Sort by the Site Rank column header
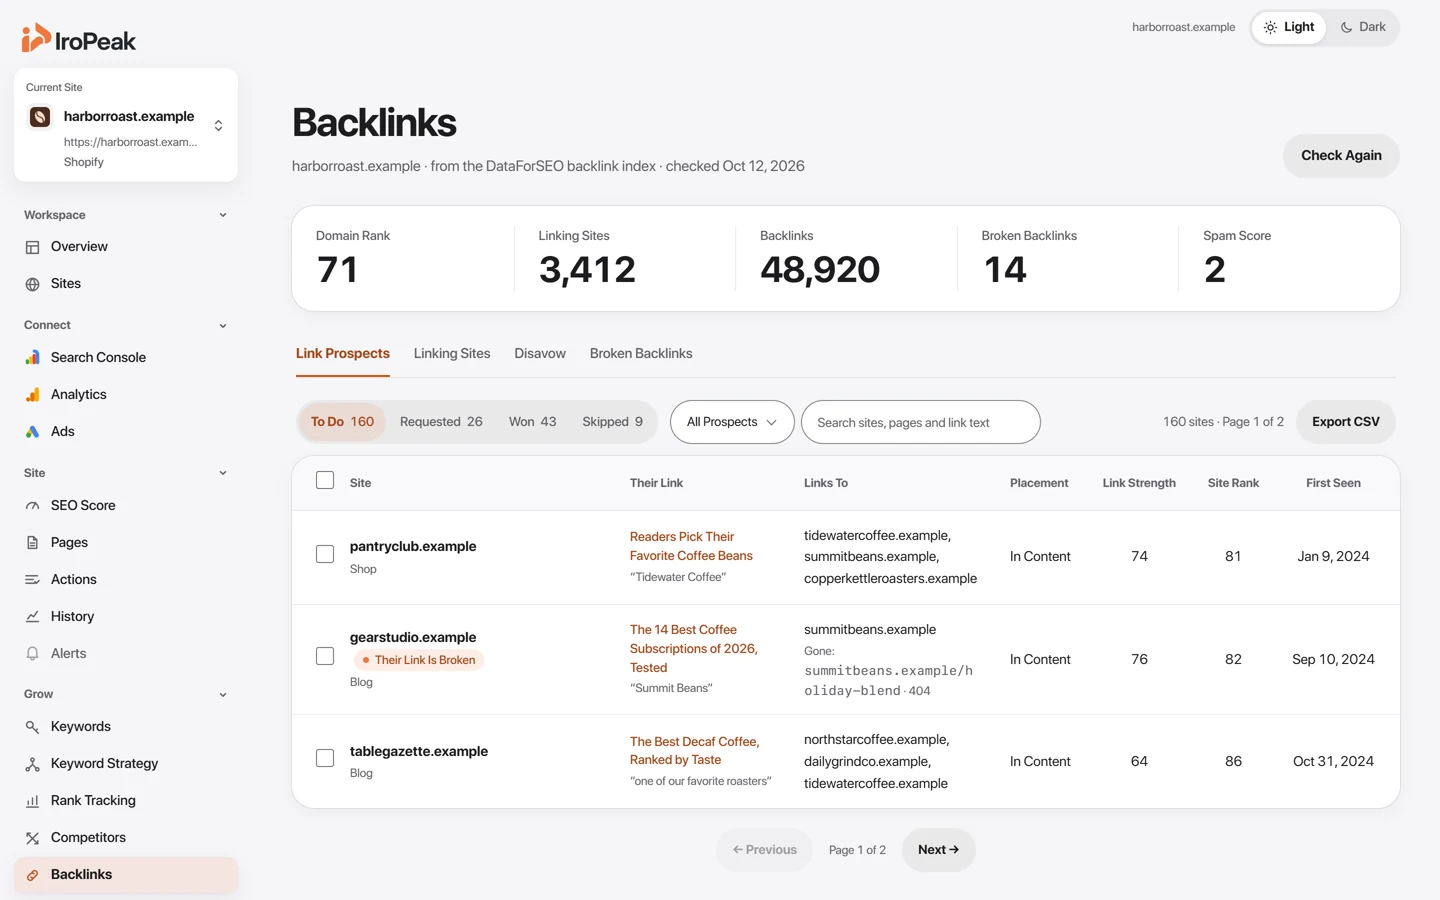 click(x=1233, y=483)
